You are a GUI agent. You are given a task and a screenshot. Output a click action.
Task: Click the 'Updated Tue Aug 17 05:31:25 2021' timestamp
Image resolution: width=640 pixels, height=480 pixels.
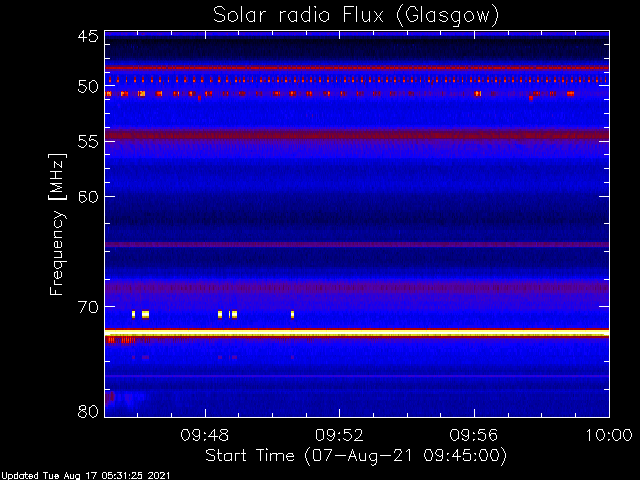coord(85,476)
